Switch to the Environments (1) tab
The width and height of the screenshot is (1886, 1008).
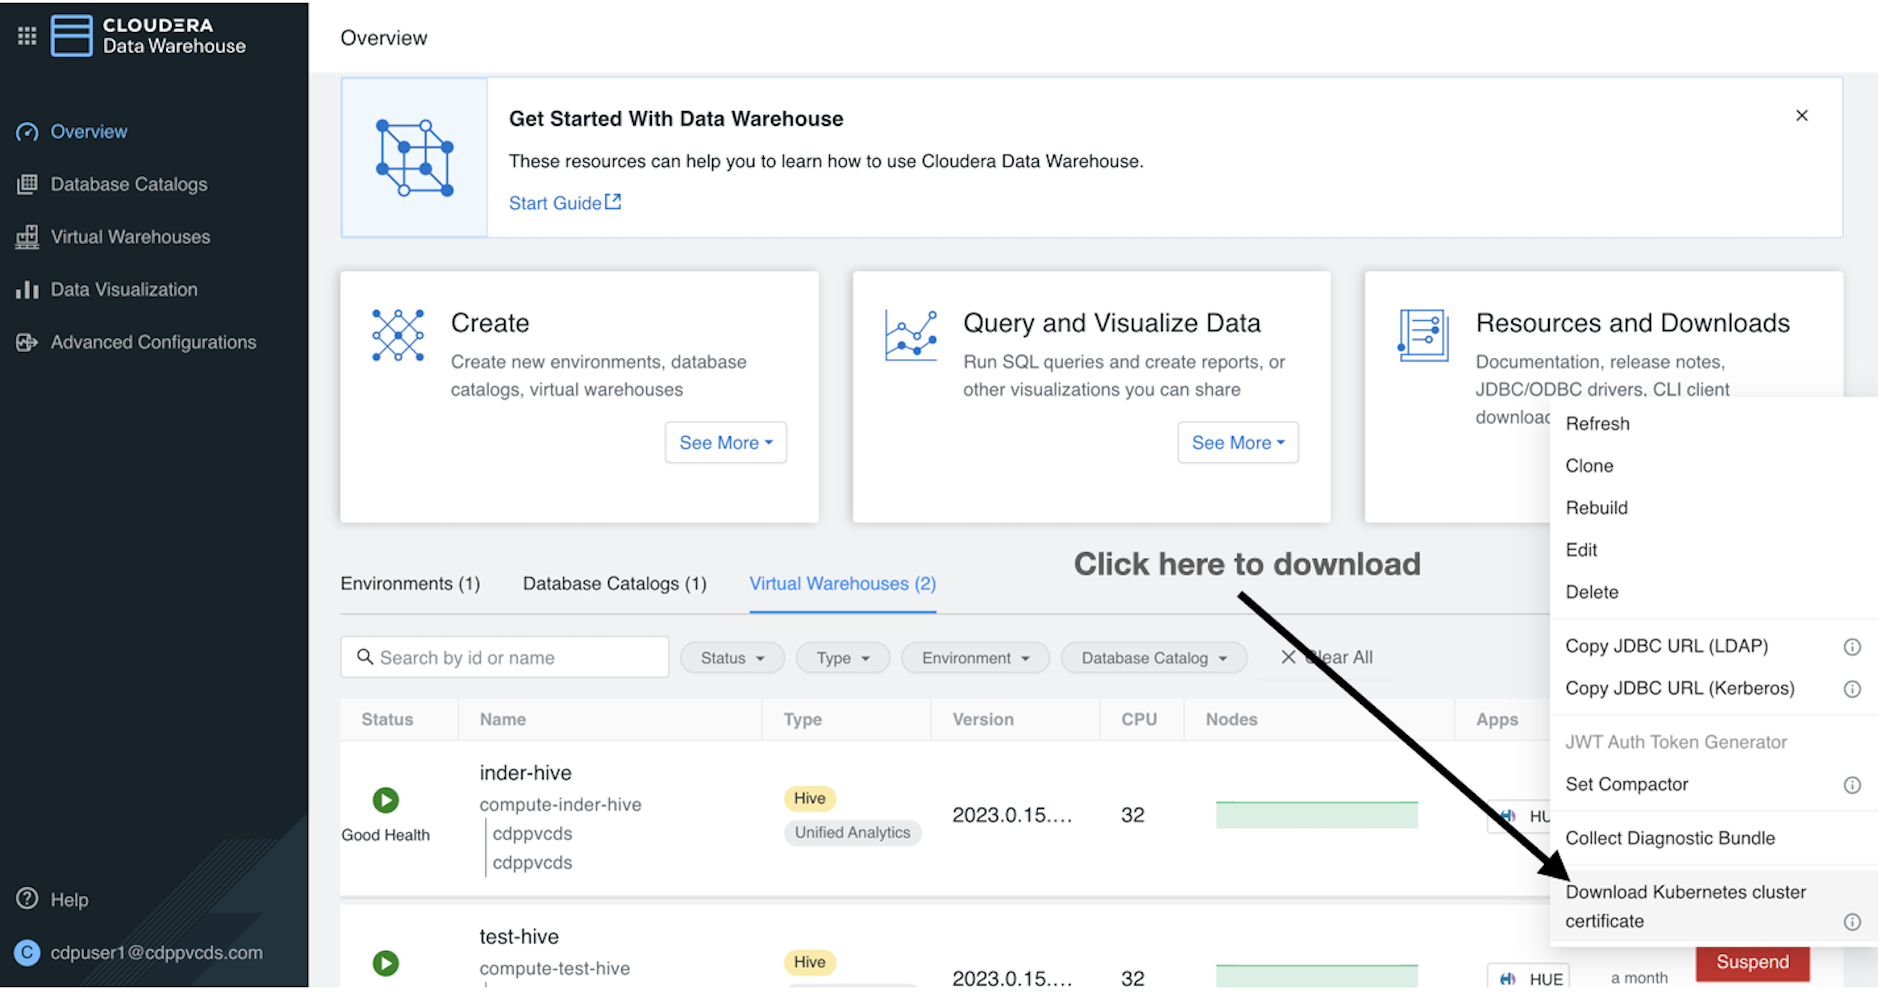(x=410, y=584)
